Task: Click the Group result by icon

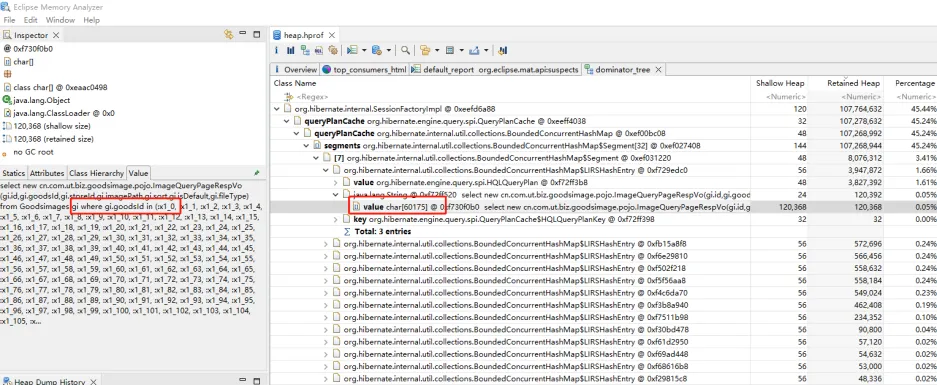Action: click(425, 50)
